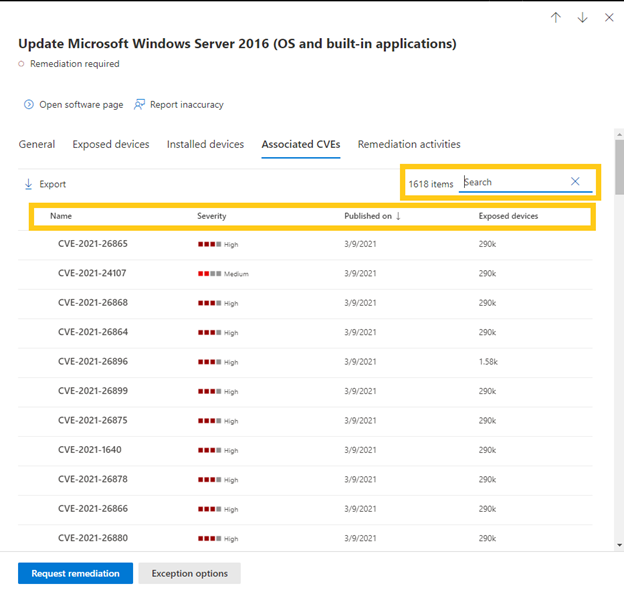
Task: Select CVE-2021-26864 entry
Action: click(x=93, y=332)
